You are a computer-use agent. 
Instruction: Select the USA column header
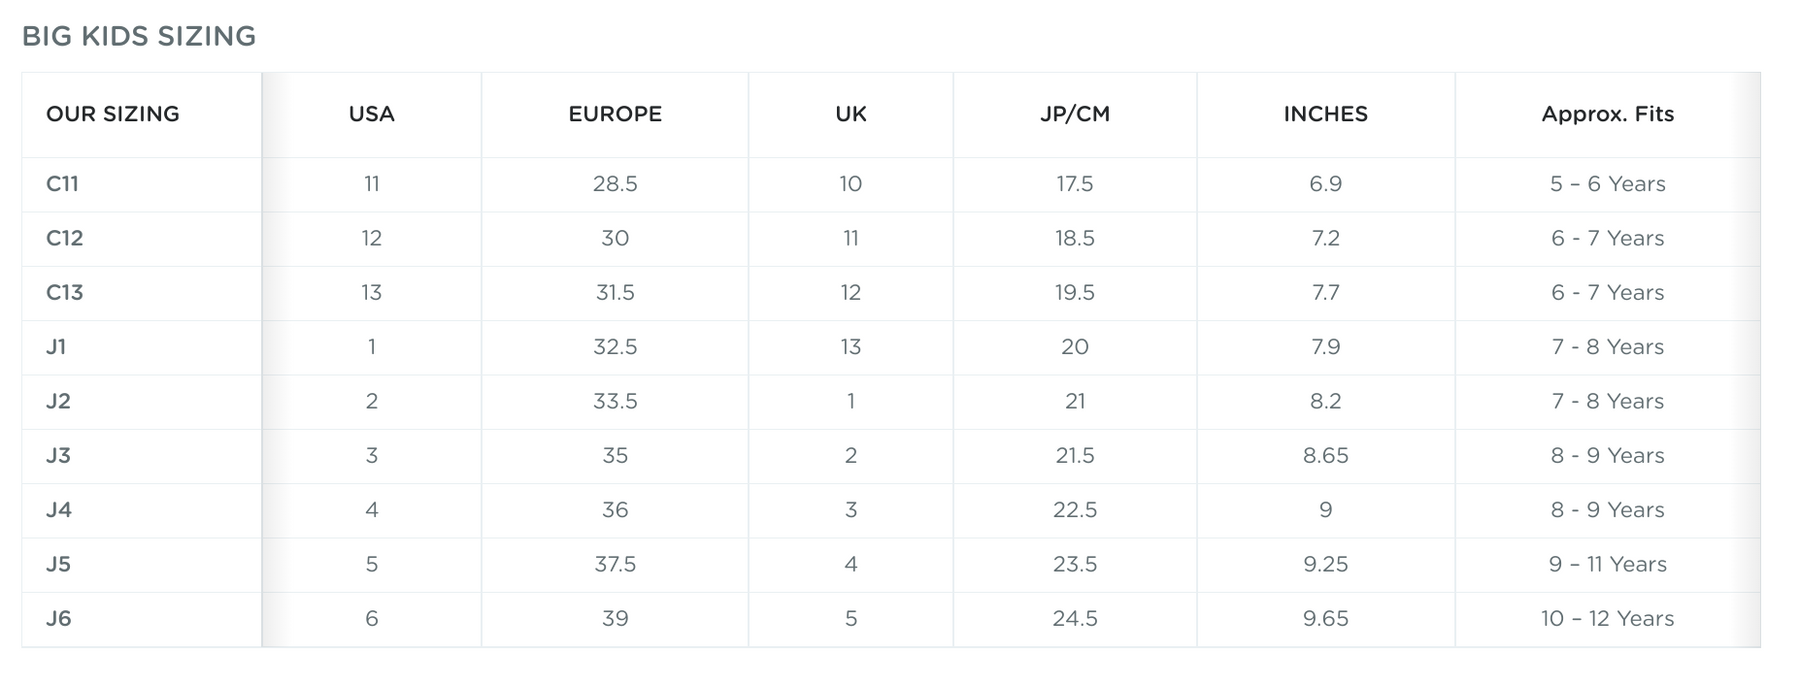[371, 114]
